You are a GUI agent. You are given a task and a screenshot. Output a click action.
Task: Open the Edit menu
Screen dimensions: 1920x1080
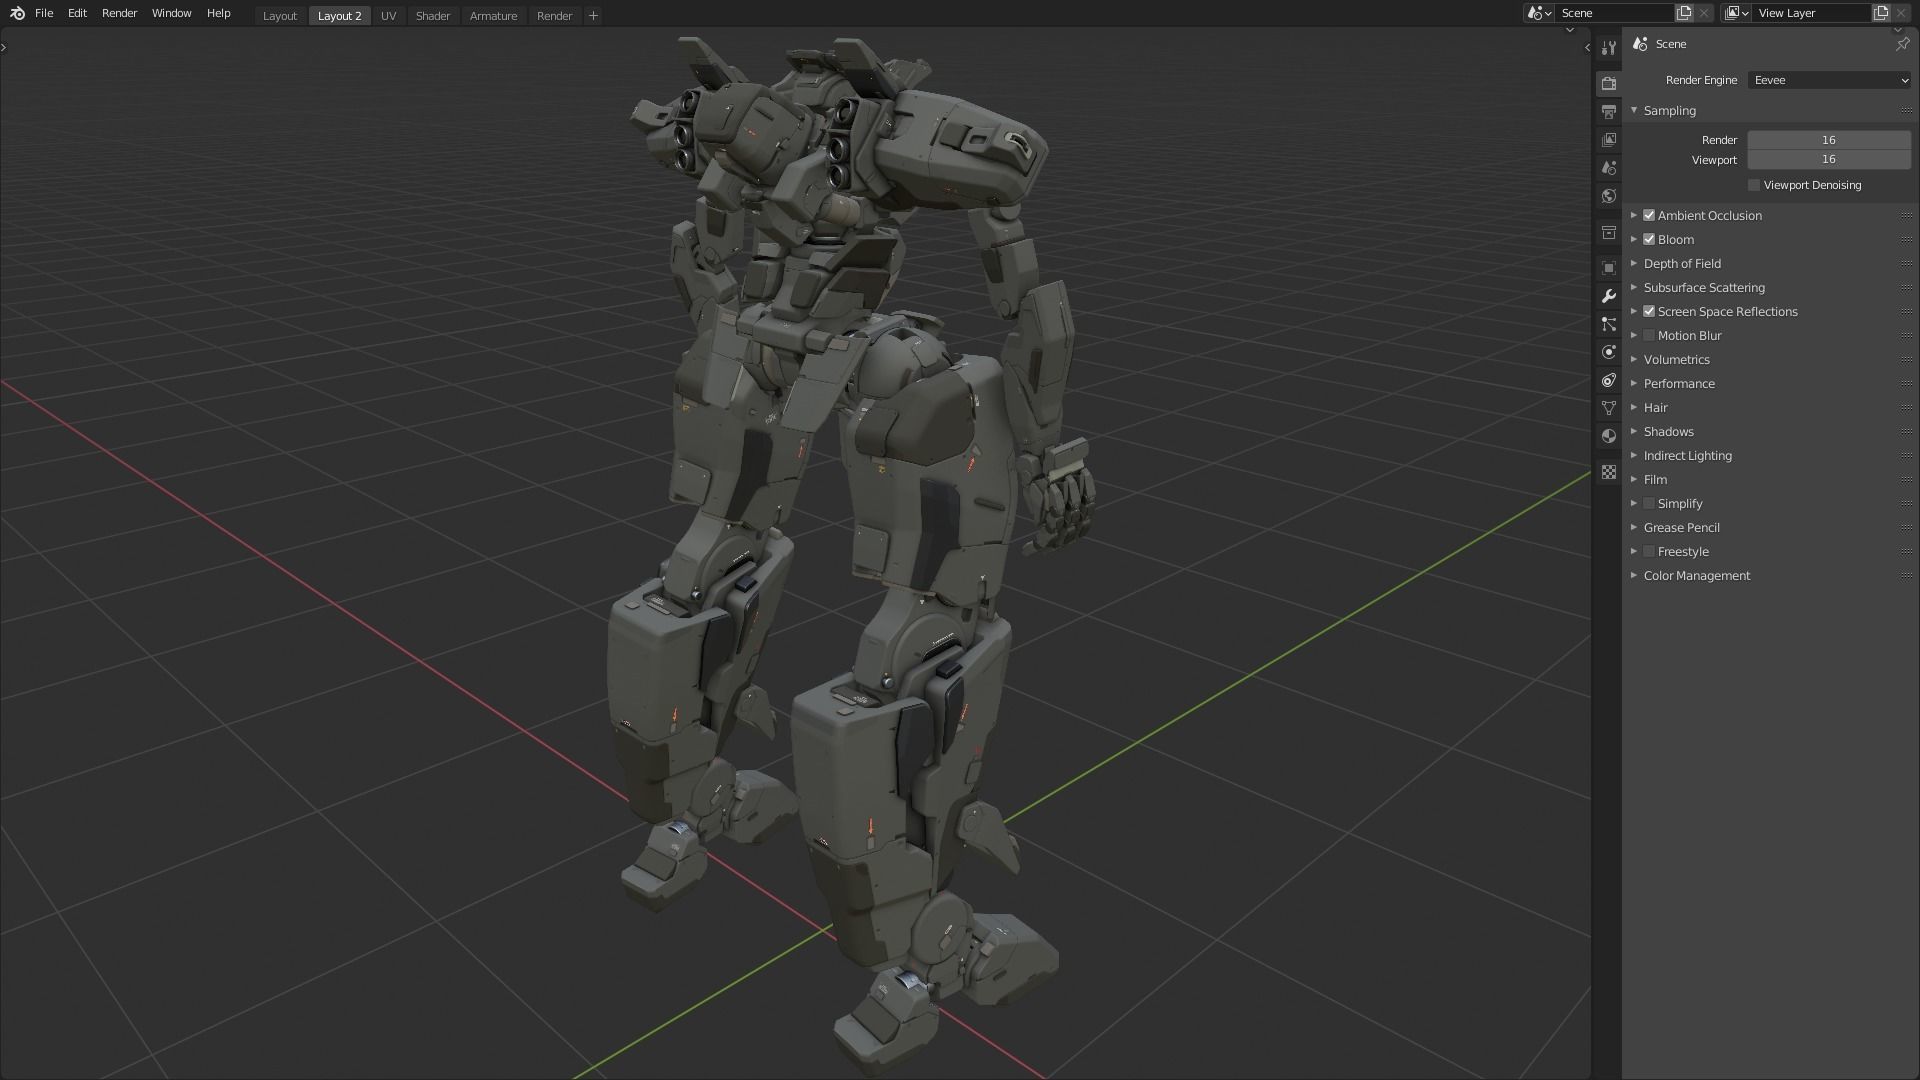point(77,13)
